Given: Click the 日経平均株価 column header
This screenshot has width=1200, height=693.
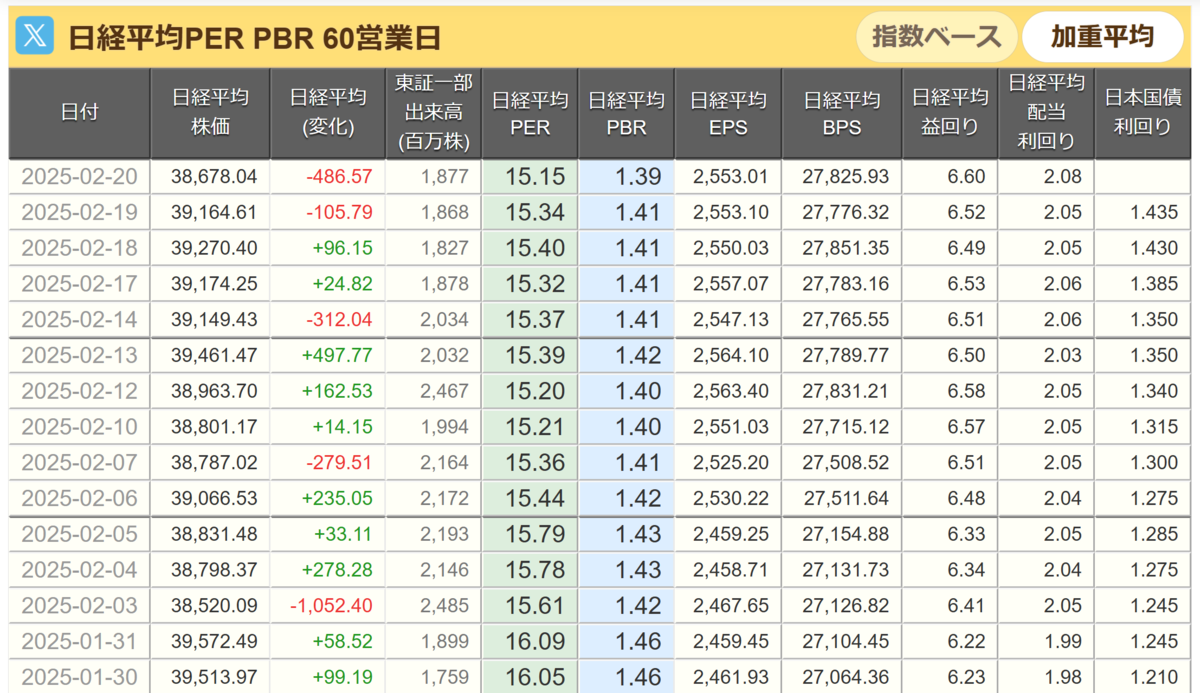Looking at the screenshot, I should 210,113.
